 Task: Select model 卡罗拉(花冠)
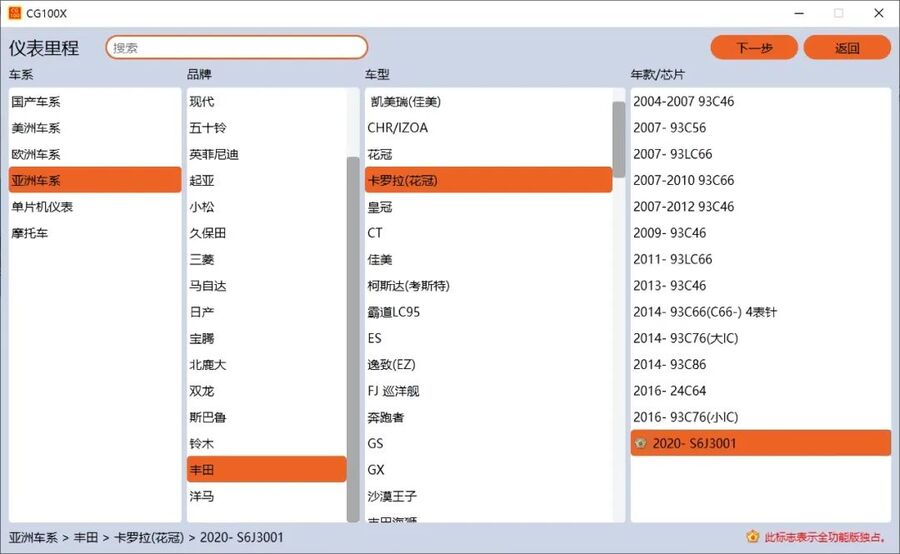tap(488, 180)
